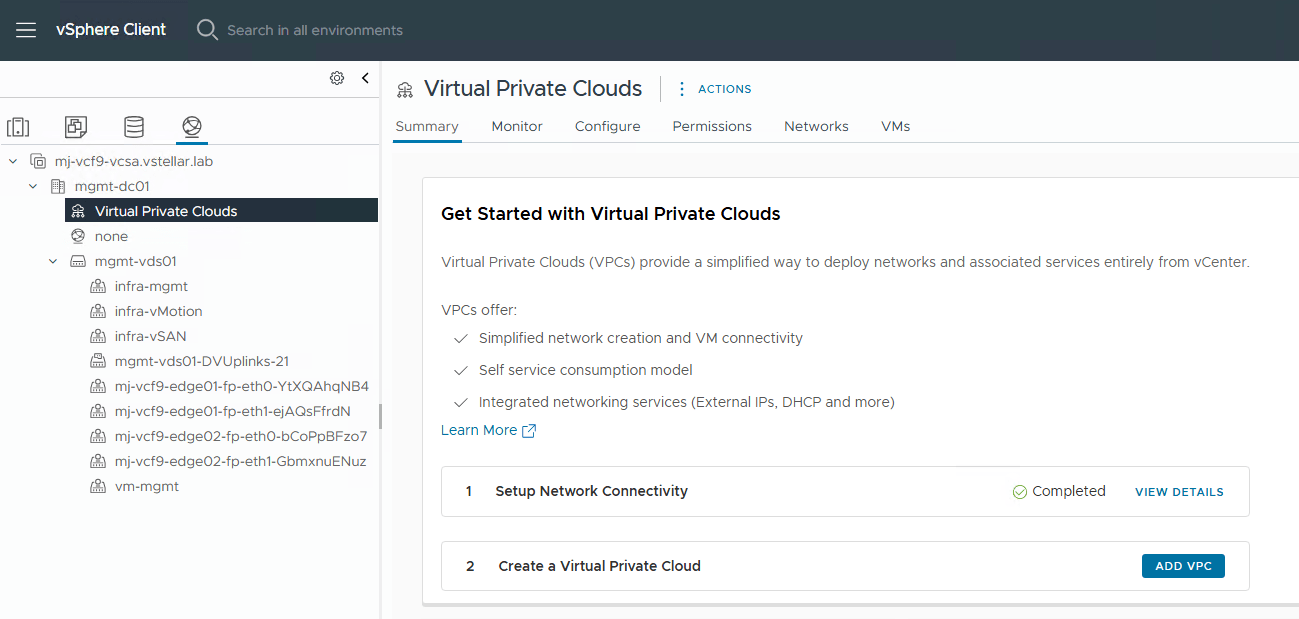Click the port group icon for vm-mgmt
The width and height of the screenshot is (1299, 619).
click(98, 486)
